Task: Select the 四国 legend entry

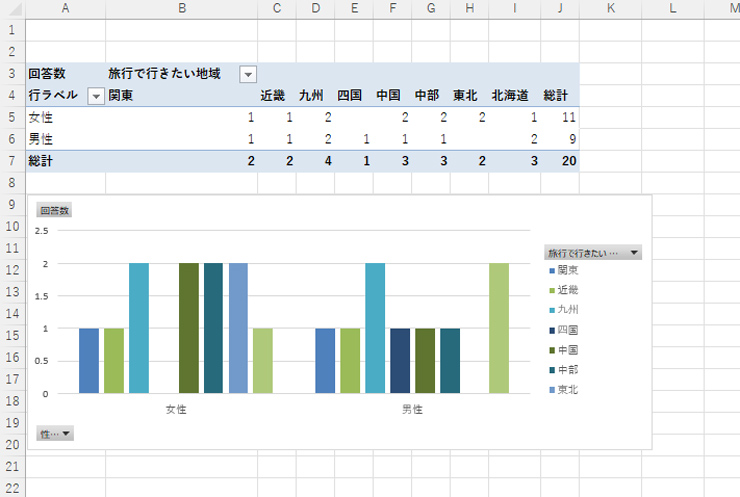Action: pos(567,330)
